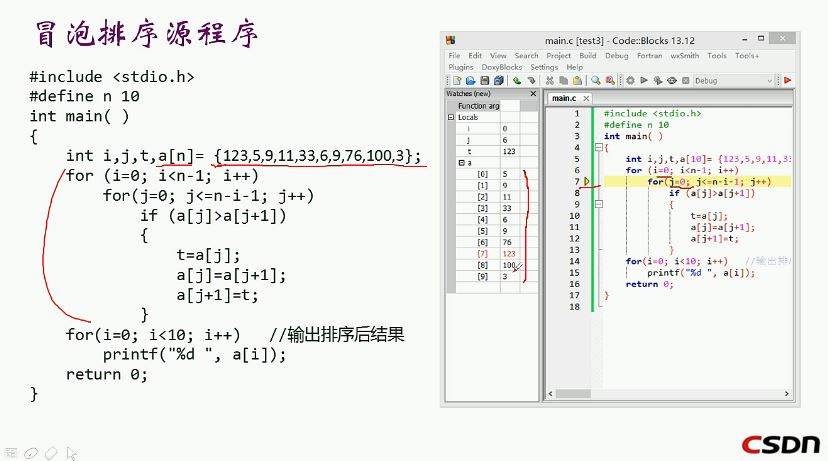Viewport: 828px width, 461px height.
Task: Click the 'Function arg' row in Watches
Action: click(x=492, y=106)
